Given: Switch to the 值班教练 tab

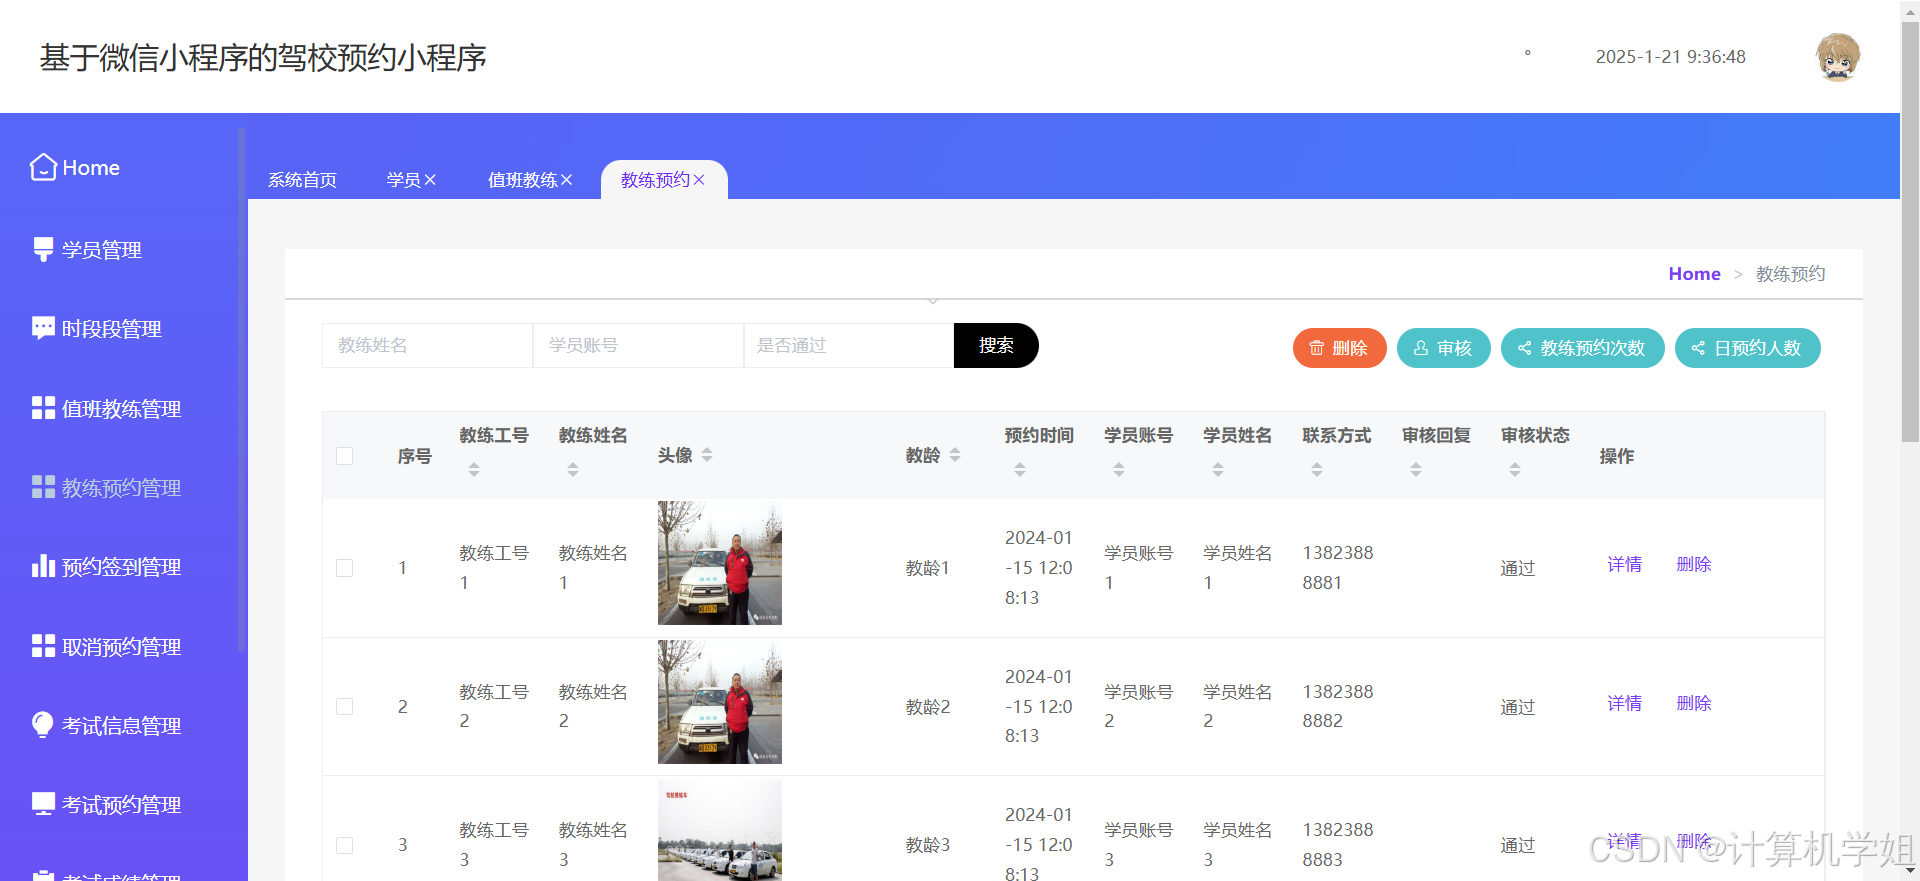Looking at the screenshot, I should pos(523,180).
